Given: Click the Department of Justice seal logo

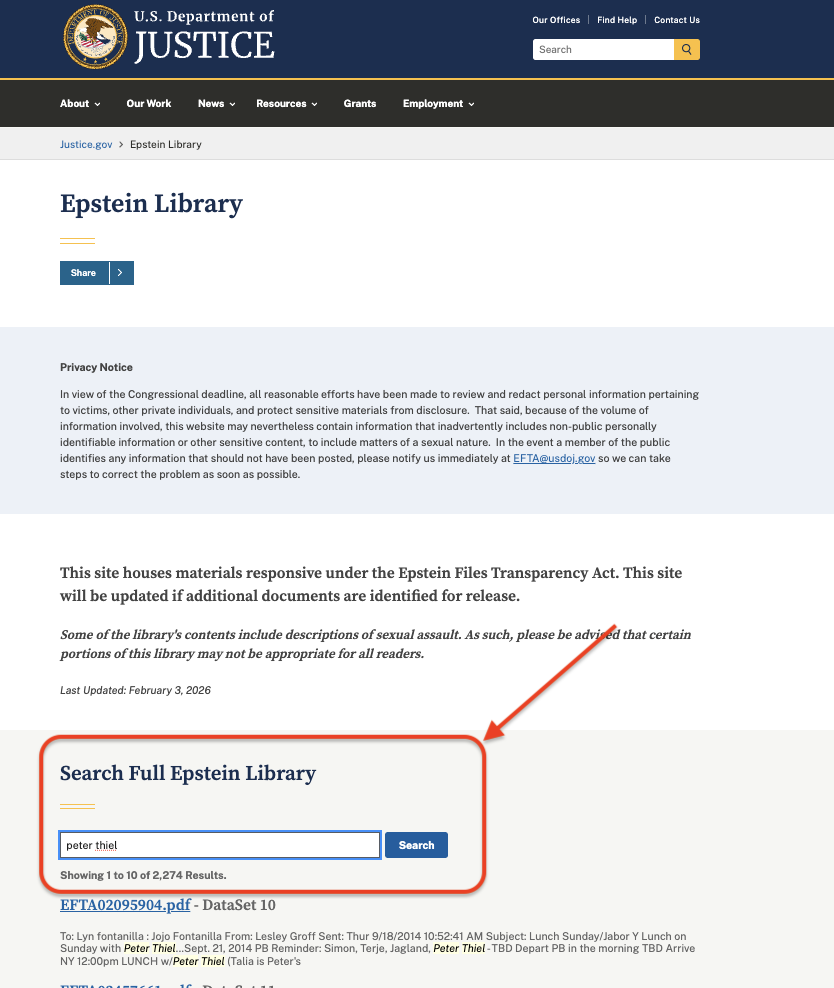Looking at the screenshot, I should click(x=95, y=36).
